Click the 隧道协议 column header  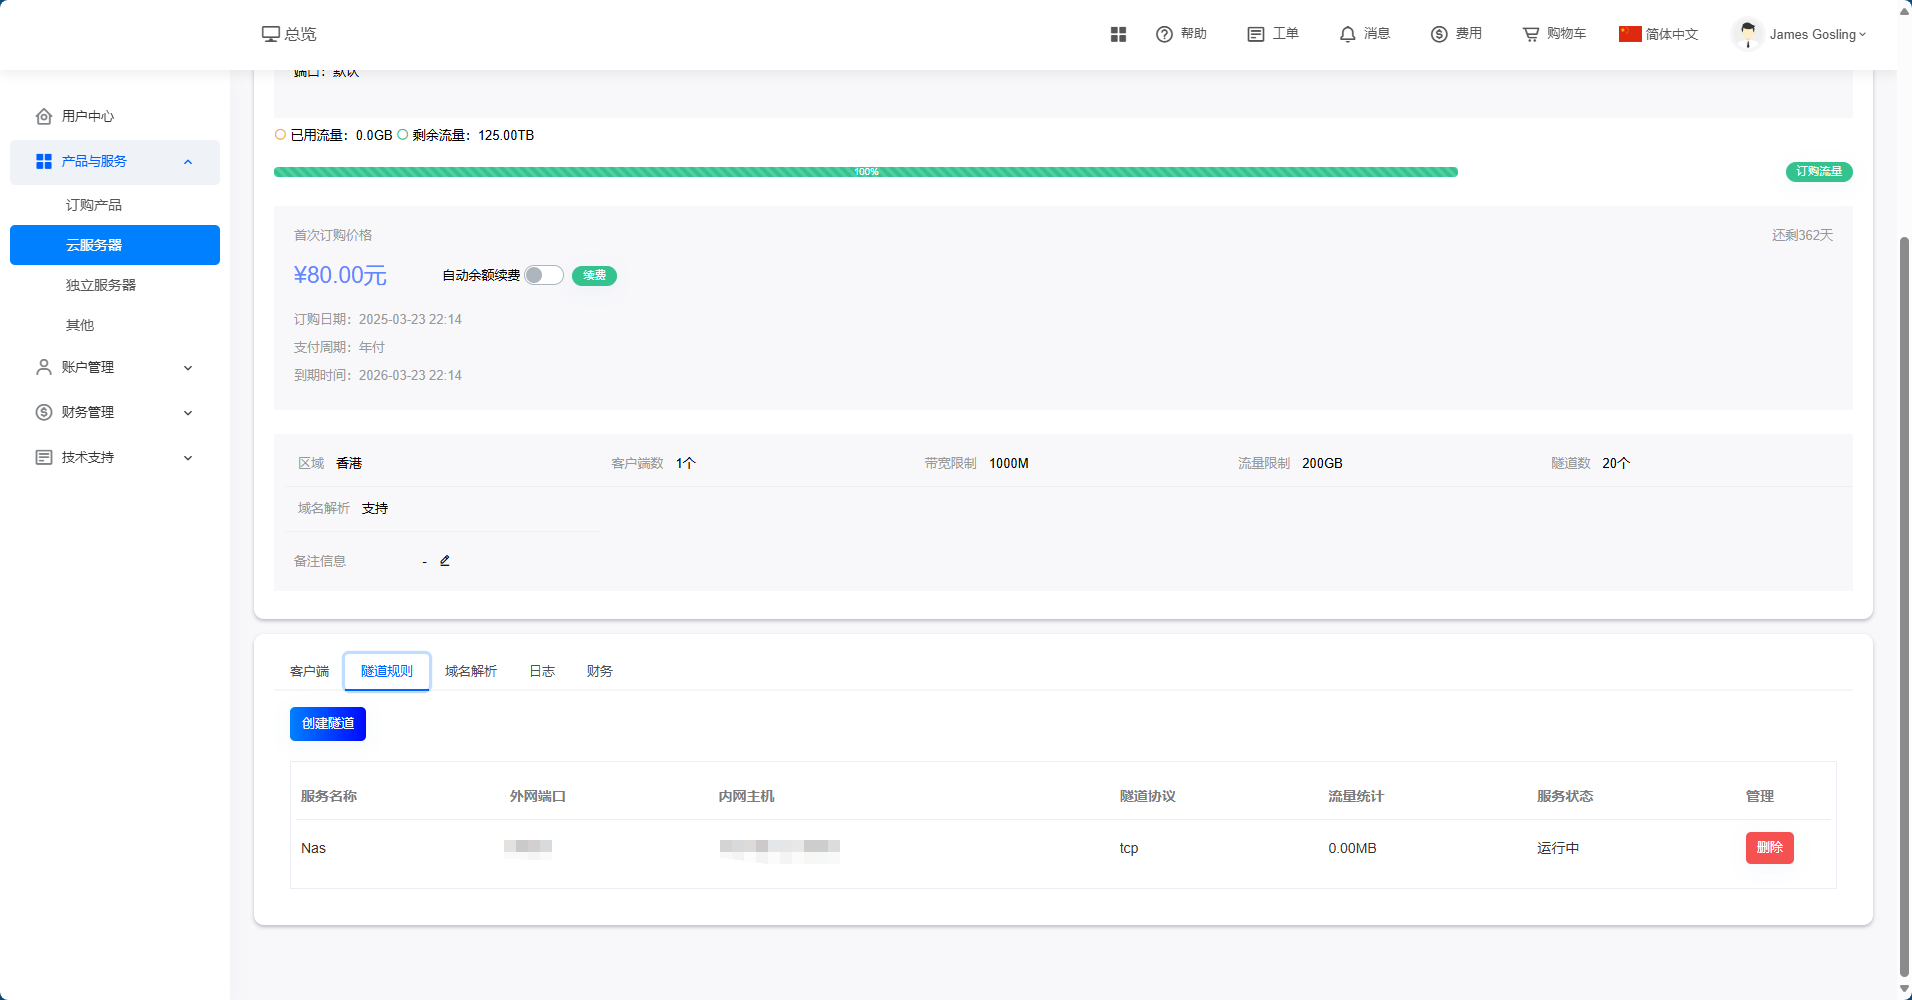(1148, 796)
